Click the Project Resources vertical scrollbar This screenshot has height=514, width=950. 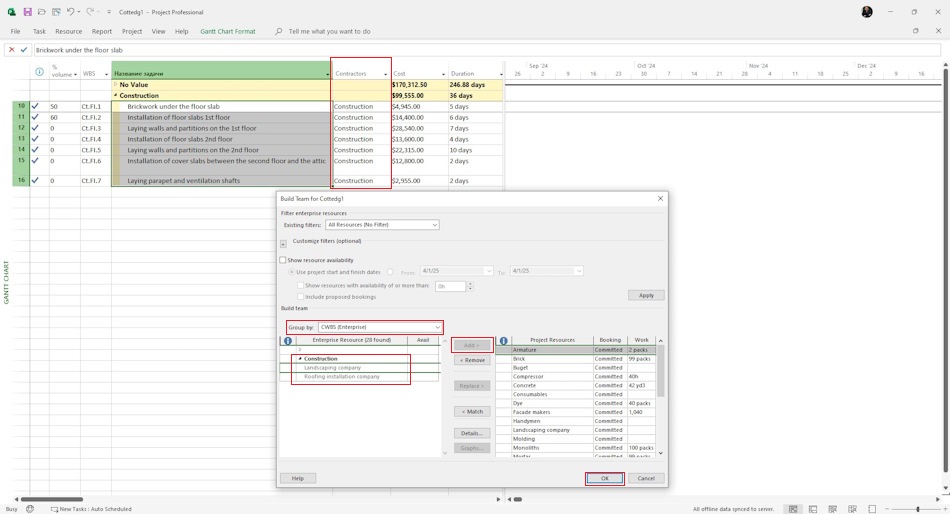[660, 371]
